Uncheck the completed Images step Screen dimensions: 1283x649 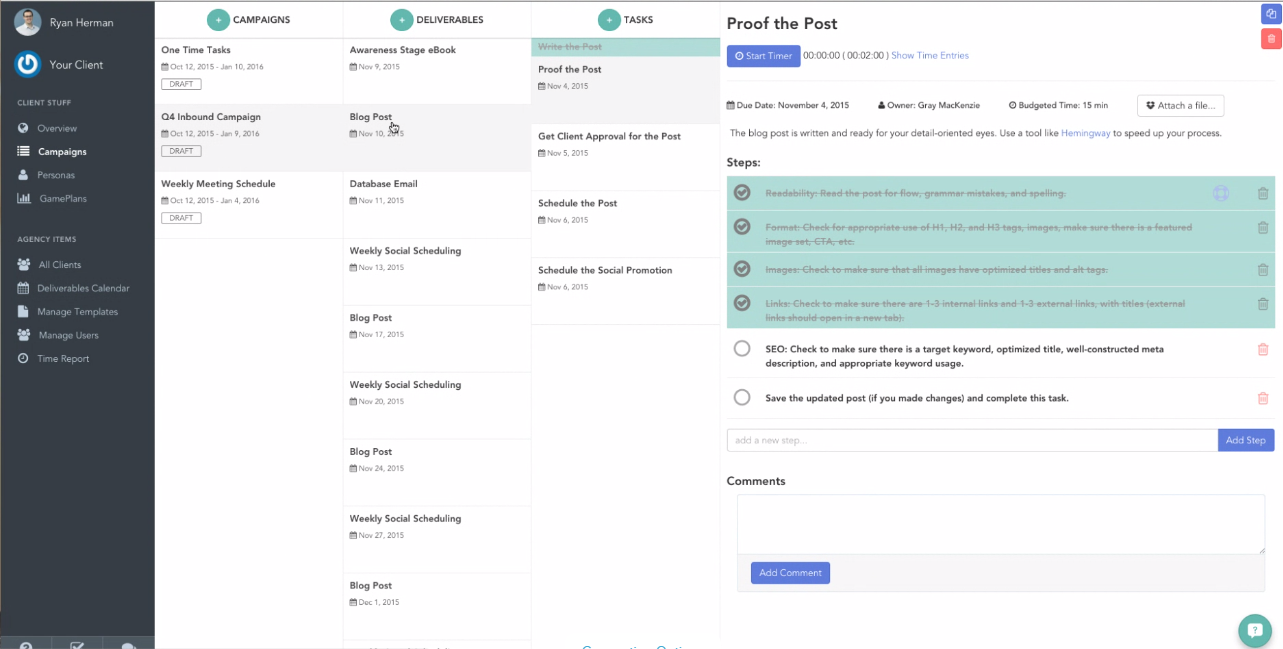(x=741, y=269)
